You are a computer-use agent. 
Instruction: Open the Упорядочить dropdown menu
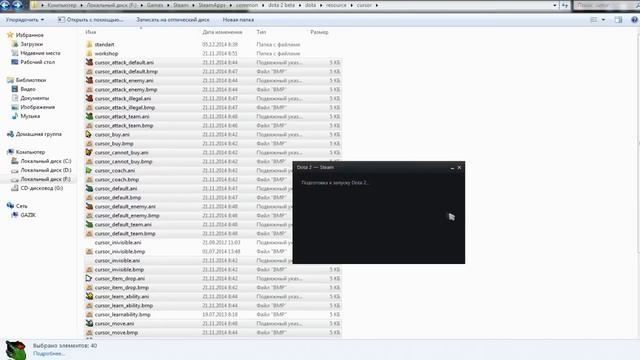pos(25,20)
